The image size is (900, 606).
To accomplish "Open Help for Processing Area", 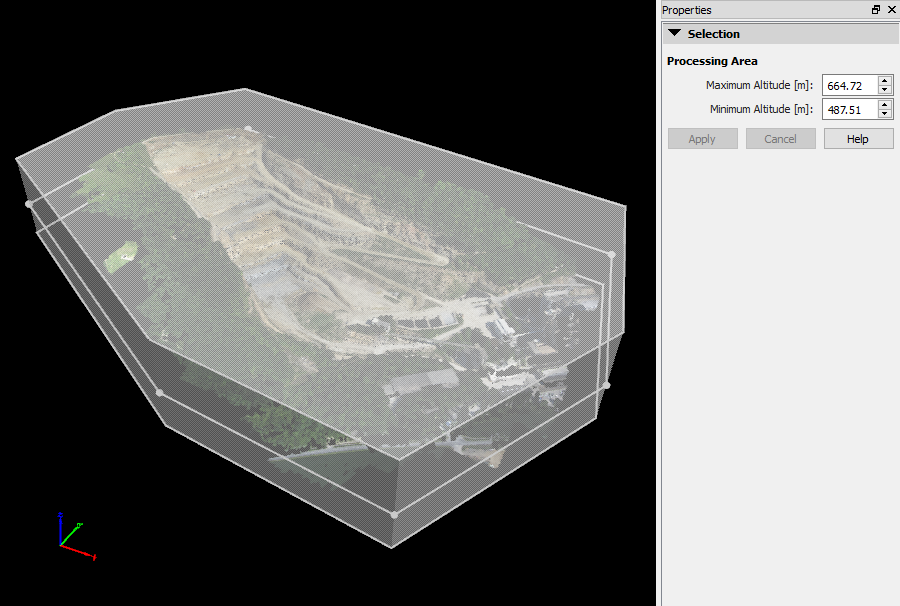I will (x=858, y=139).
